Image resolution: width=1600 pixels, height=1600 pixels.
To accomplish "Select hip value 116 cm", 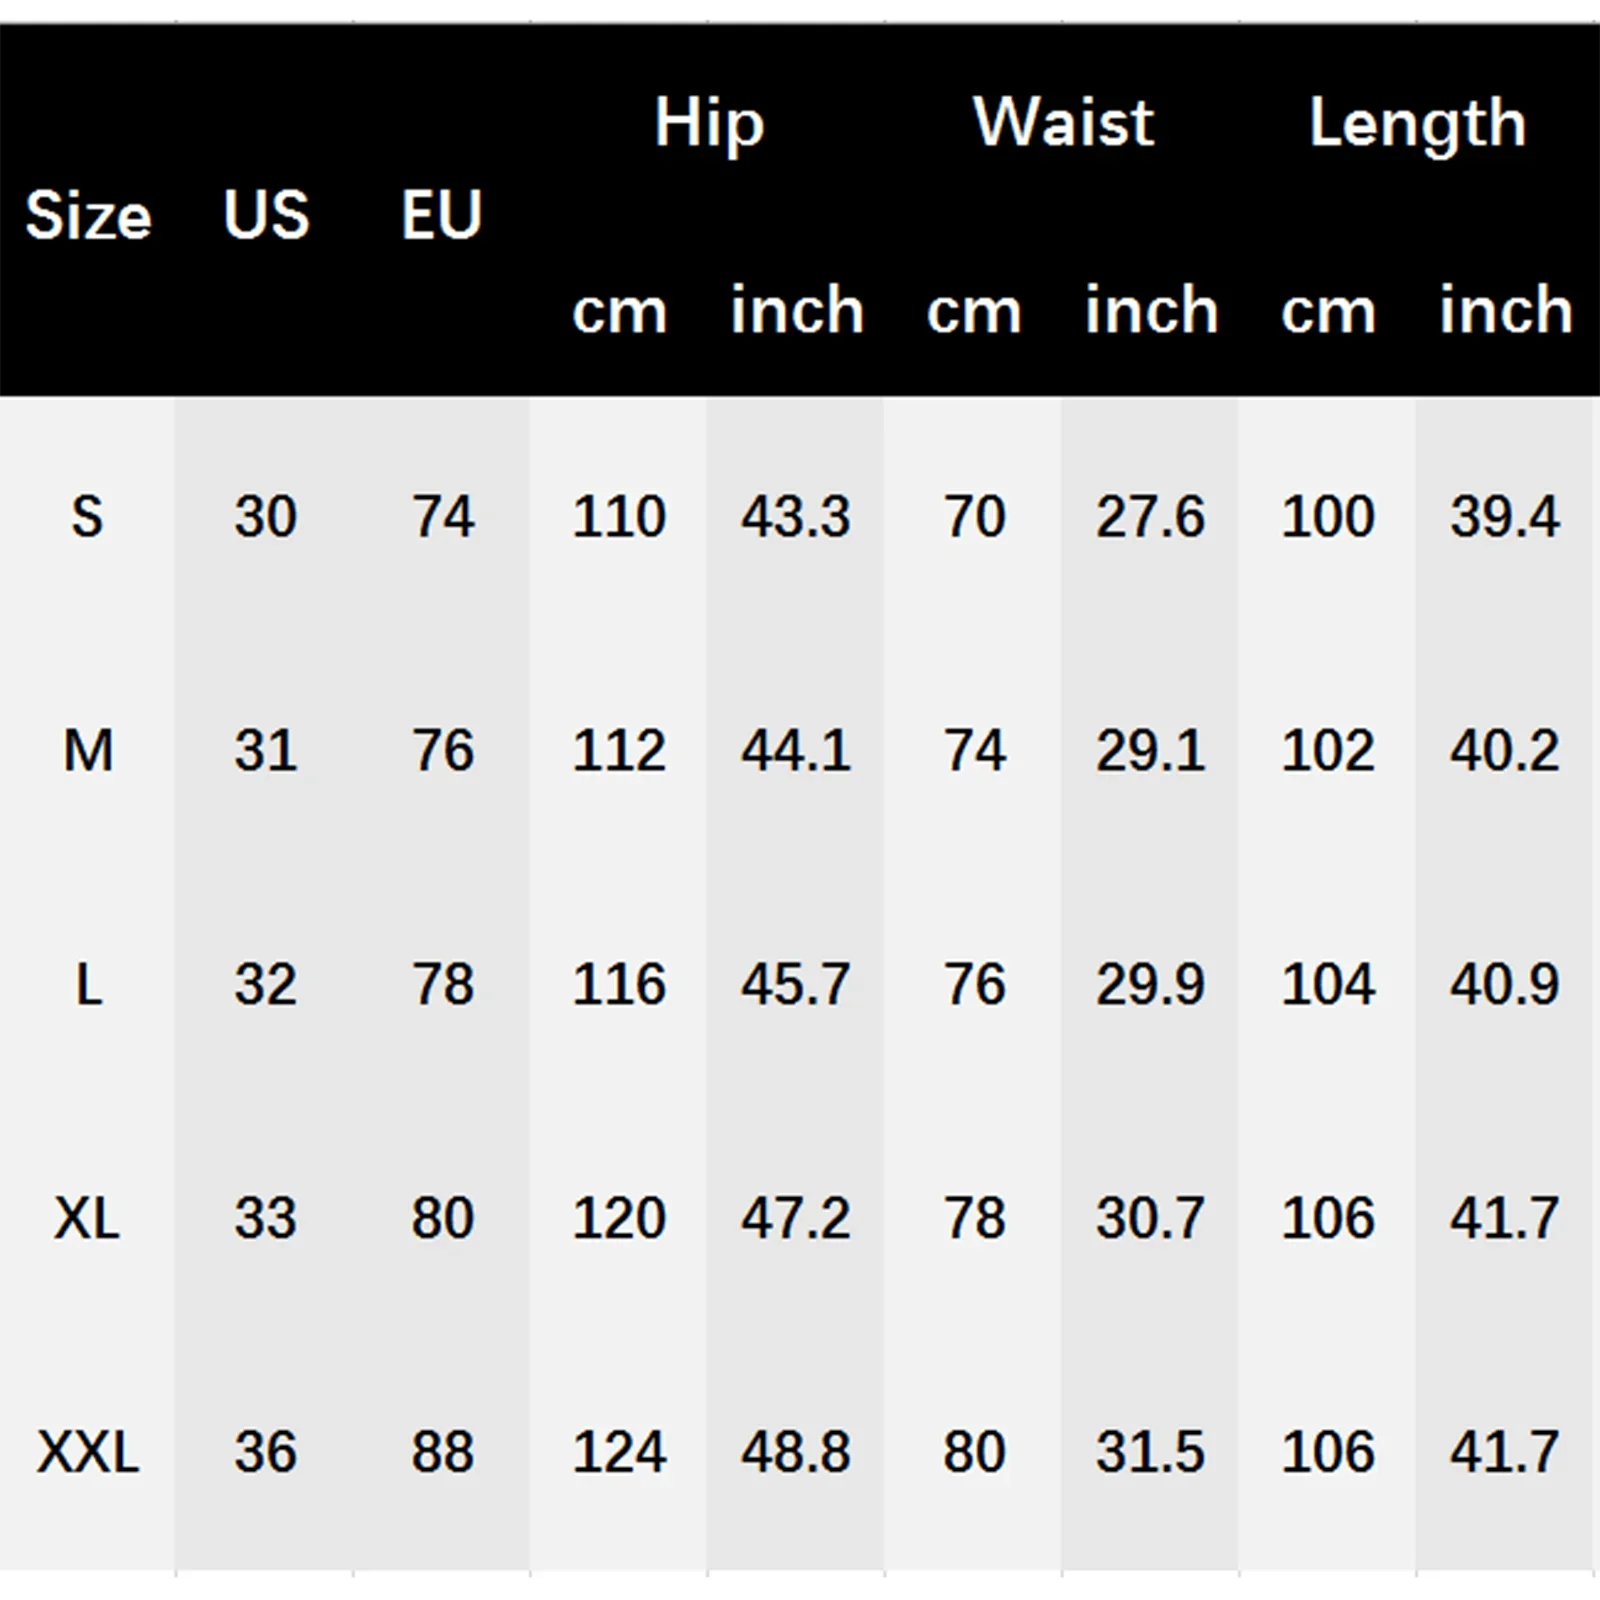I will tap(619, 985).
